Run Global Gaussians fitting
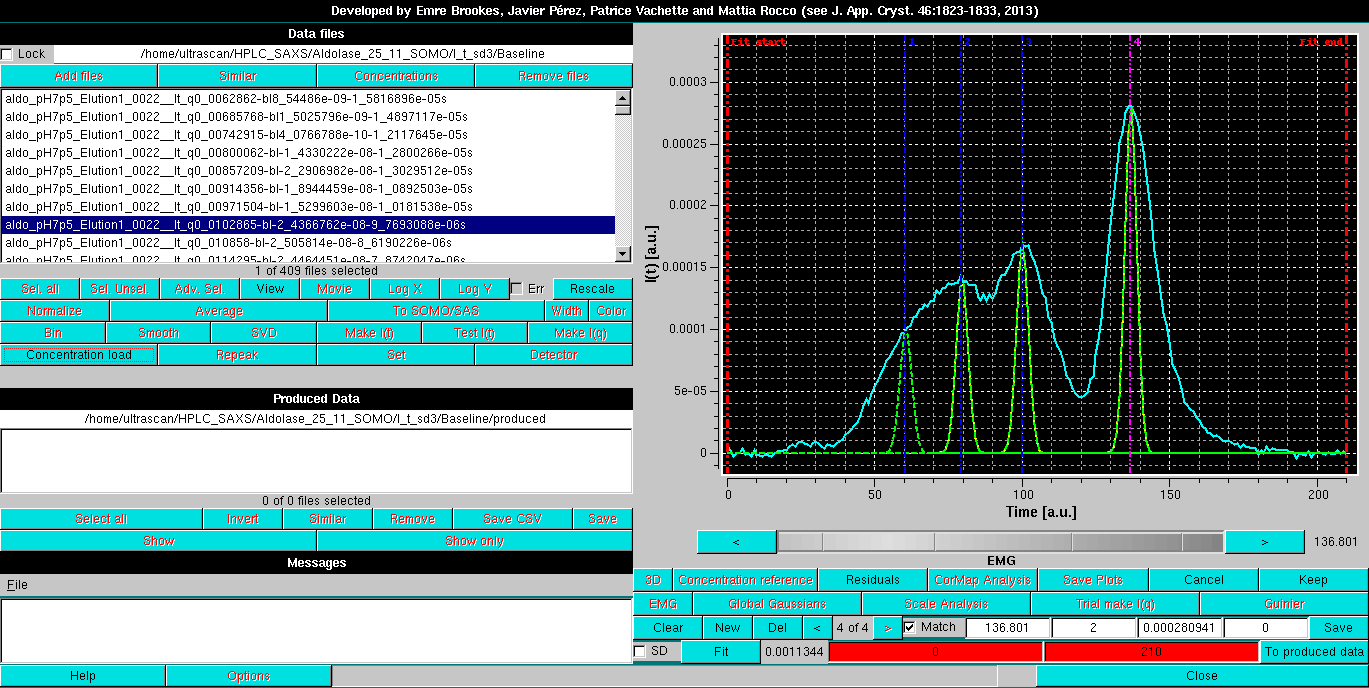The height and width of the screenshot is (688, 1369). point(776,604)
